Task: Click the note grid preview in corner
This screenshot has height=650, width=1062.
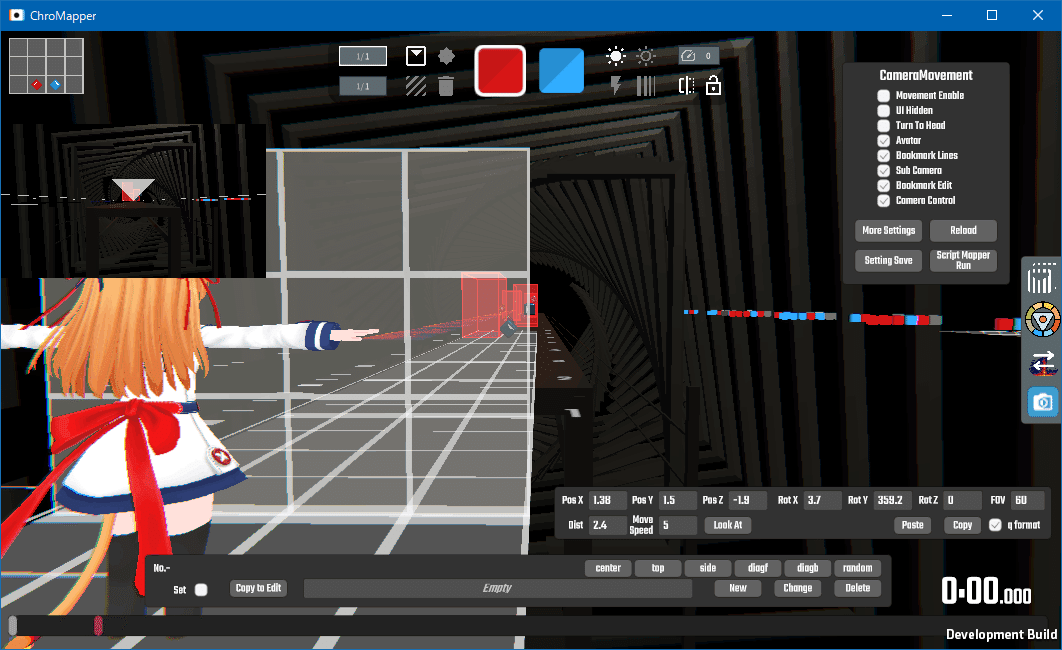Action: [x=46, y=66]
